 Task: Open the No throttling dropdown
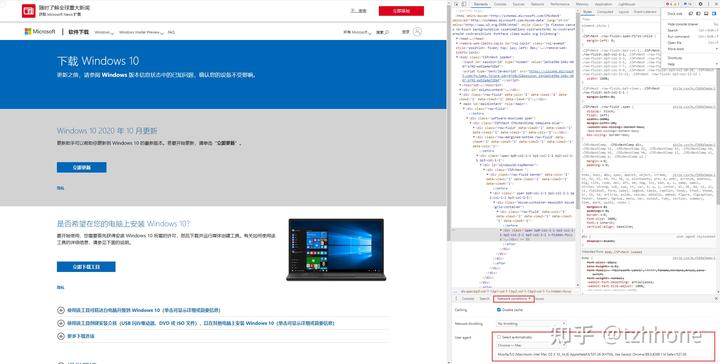pos(531,324)
